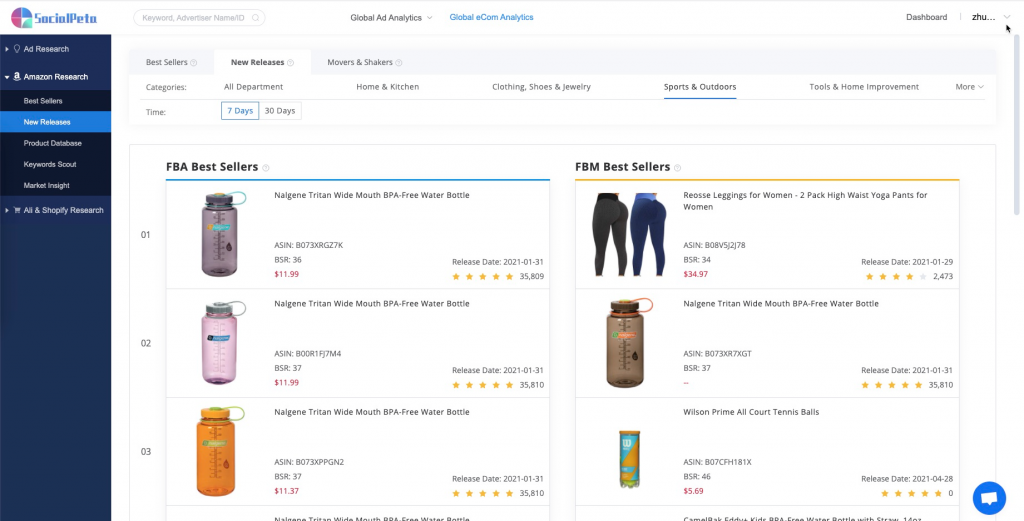Viewport: 1024px width, 521px height.
Task: Click the leggings product thumbnail
Action: (628, 234)
